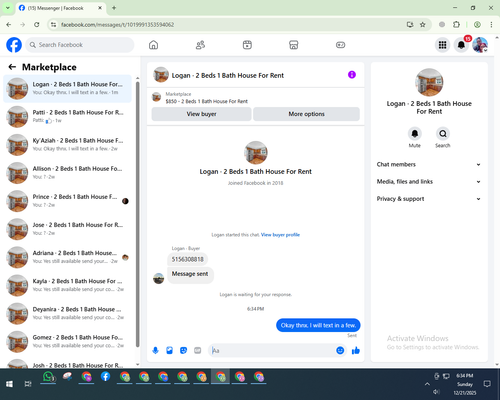Send a thumbs-up like
The image size is (500, 400).
coord(356,350)
